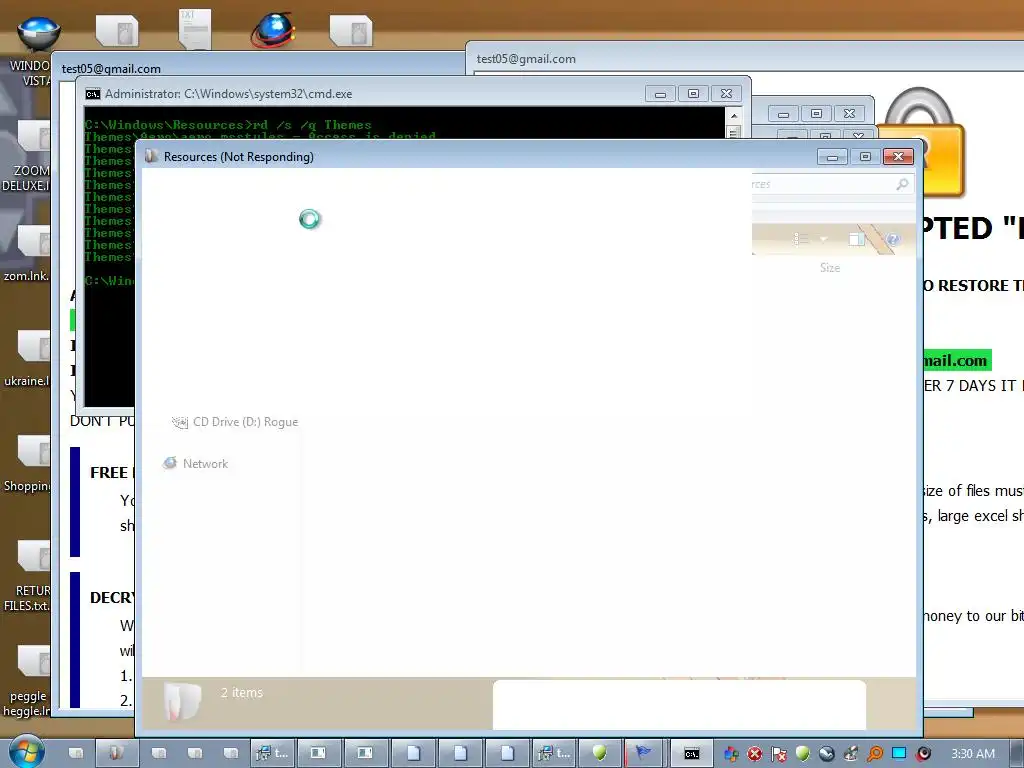Select the RETURN FILES.txt desktop icon

[x=26, y=577]
